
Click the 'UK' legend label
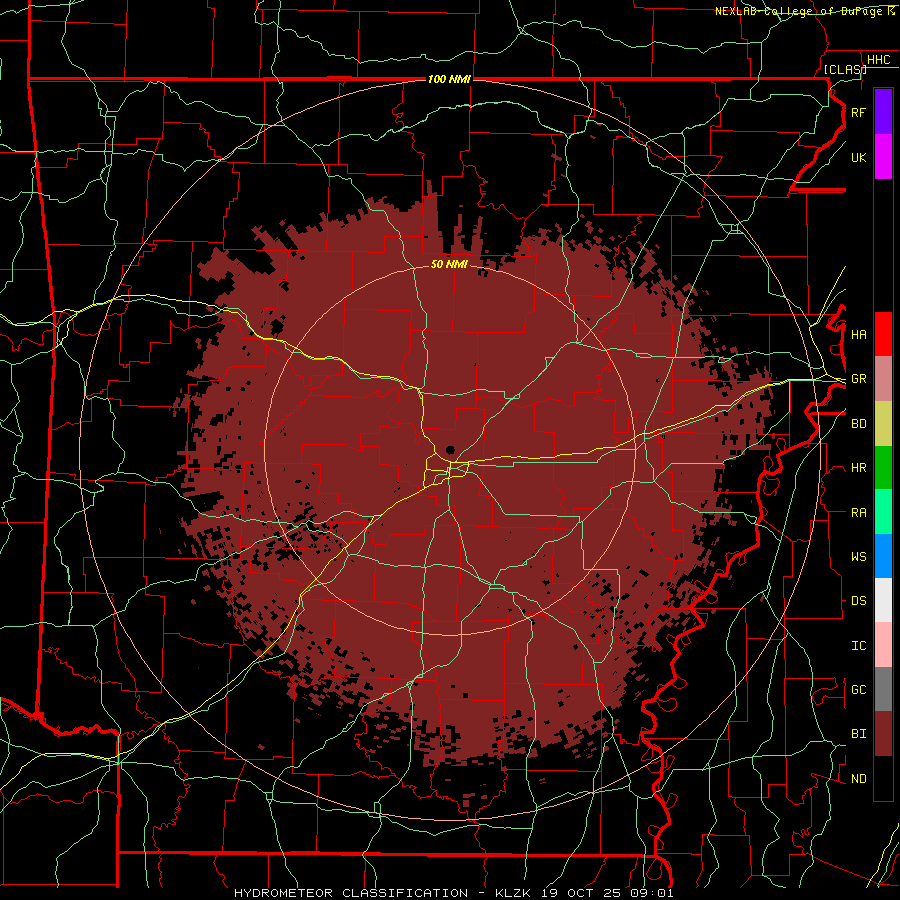point(859,157)
